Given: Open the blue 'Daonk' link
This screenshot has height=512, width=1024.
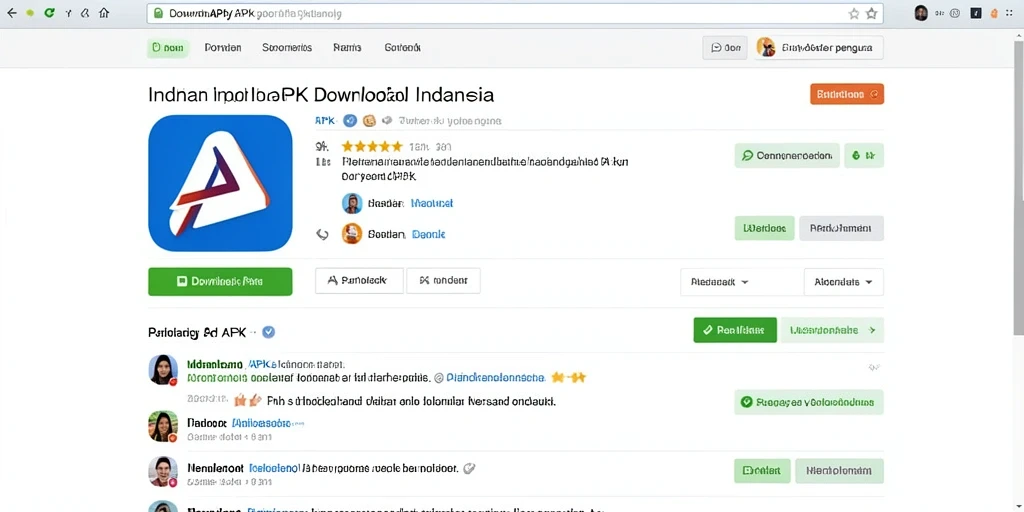Looking at the screenshot, I should (x=428, y=234).
